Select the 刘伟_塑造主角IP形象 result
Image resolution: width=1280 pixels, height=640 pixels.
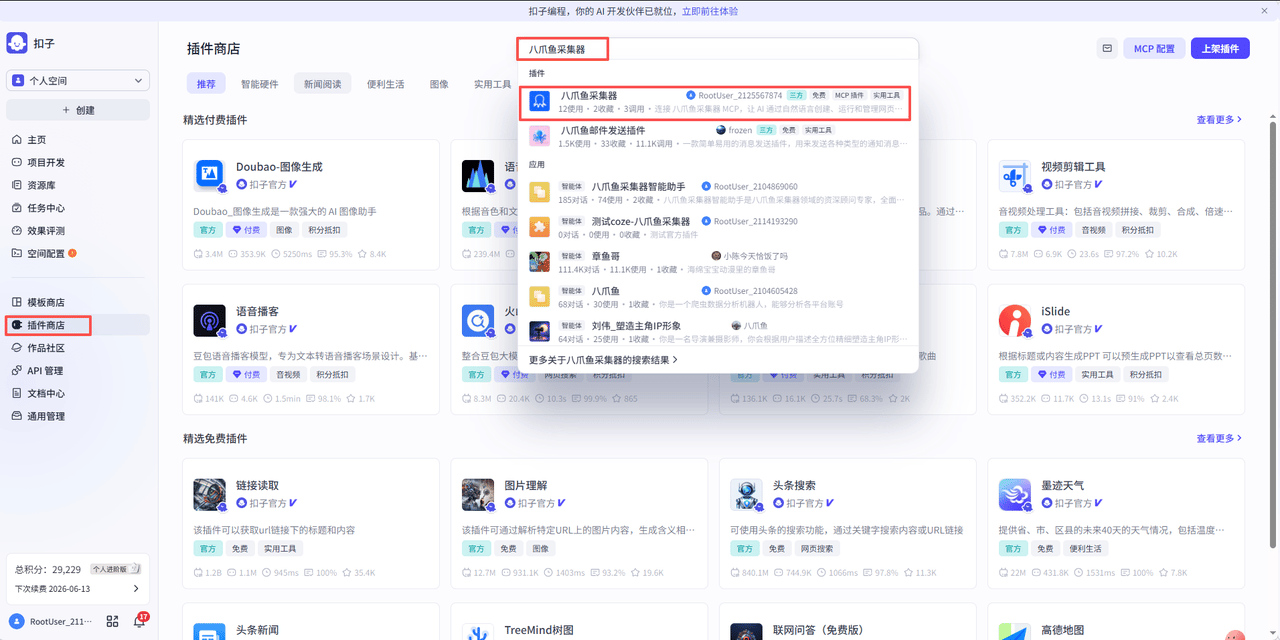coord(718,332)
